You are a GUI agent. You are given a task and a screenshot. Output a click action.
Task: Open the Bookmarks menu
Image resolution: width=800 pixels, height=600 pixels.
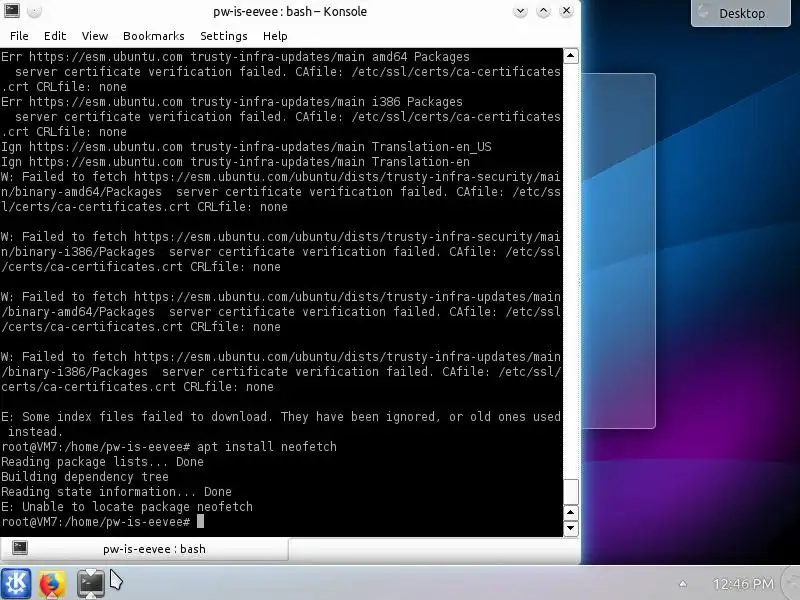[x=154, y=36]
